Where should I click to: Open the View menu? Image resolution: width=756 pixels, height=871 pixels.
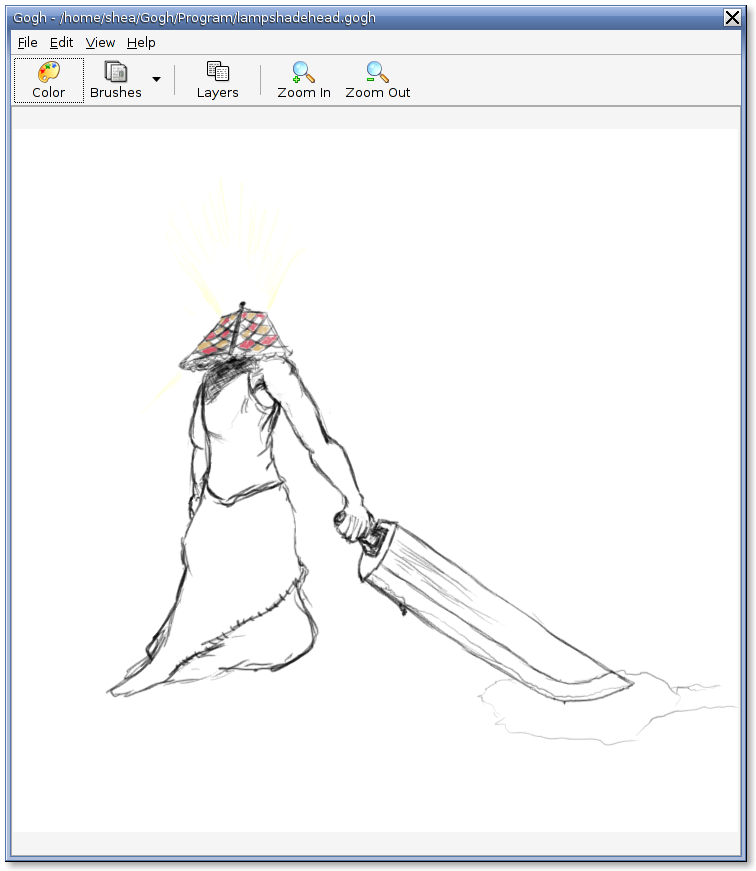pyautogui.click(x=100, y=43)
